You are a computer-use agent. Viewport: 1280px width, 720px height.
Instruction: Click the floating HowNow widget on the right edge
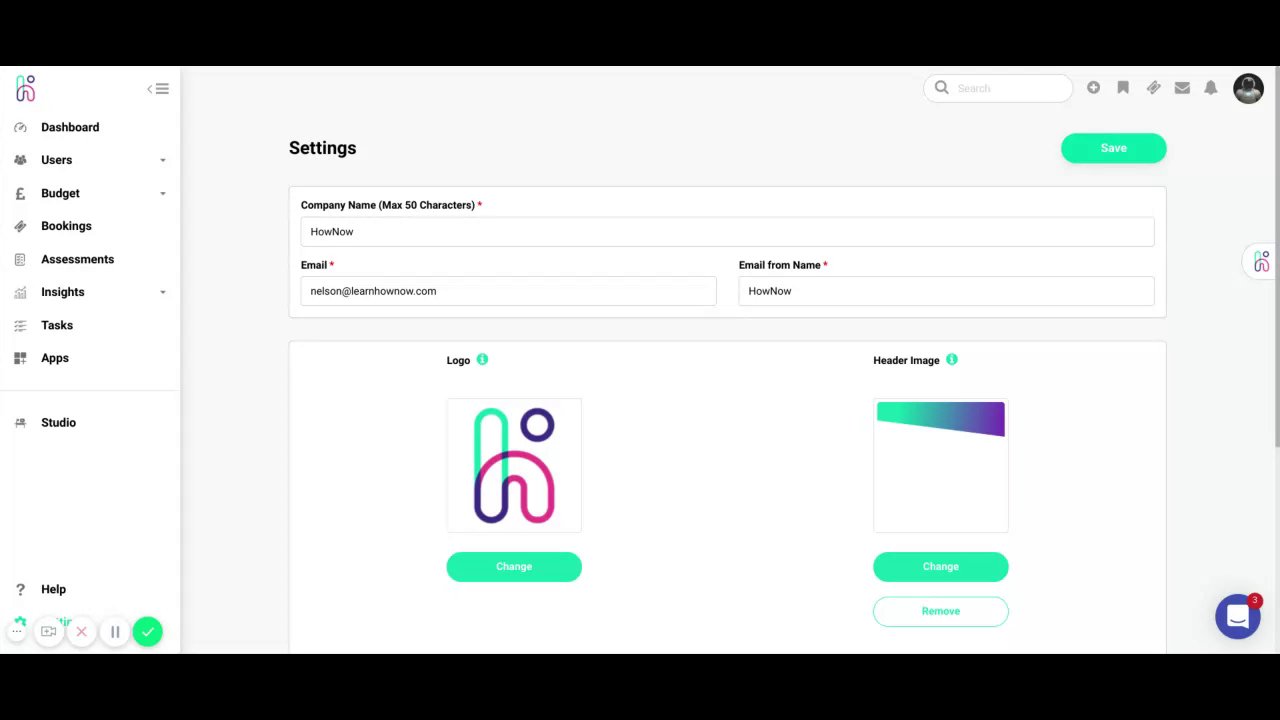click(1260, 261)
